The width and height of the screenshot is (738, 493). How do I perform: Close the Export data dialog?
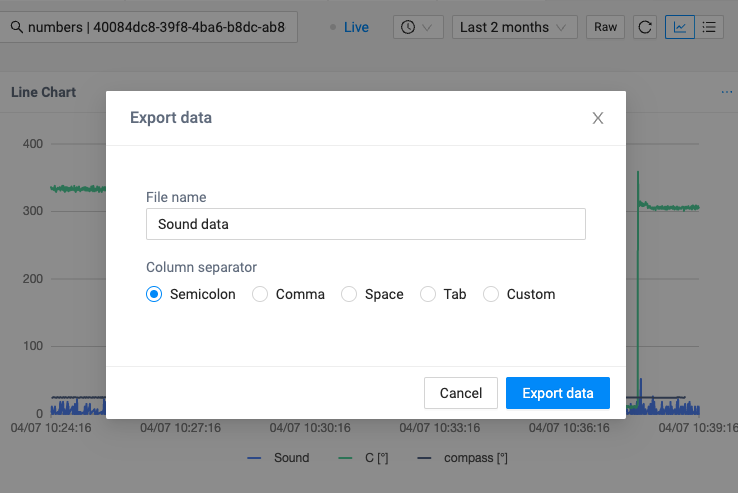(x=598, y=118)
